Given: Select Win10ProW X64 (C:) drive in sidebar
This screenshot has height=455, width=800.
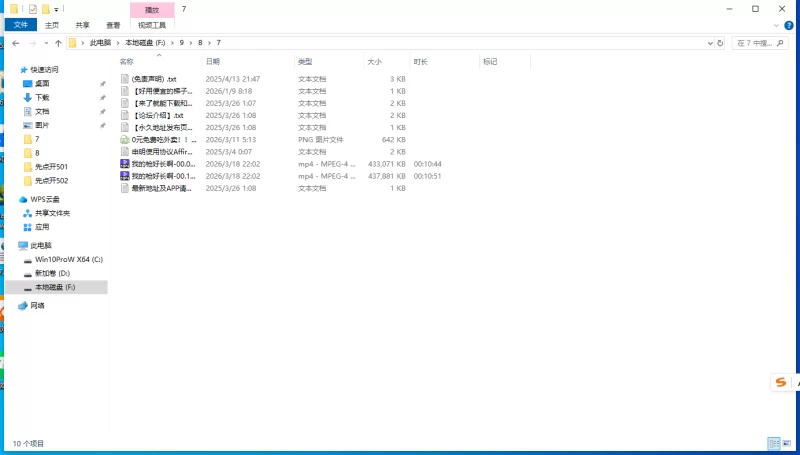Looking at the screenshot, I should tap(69, 259).
